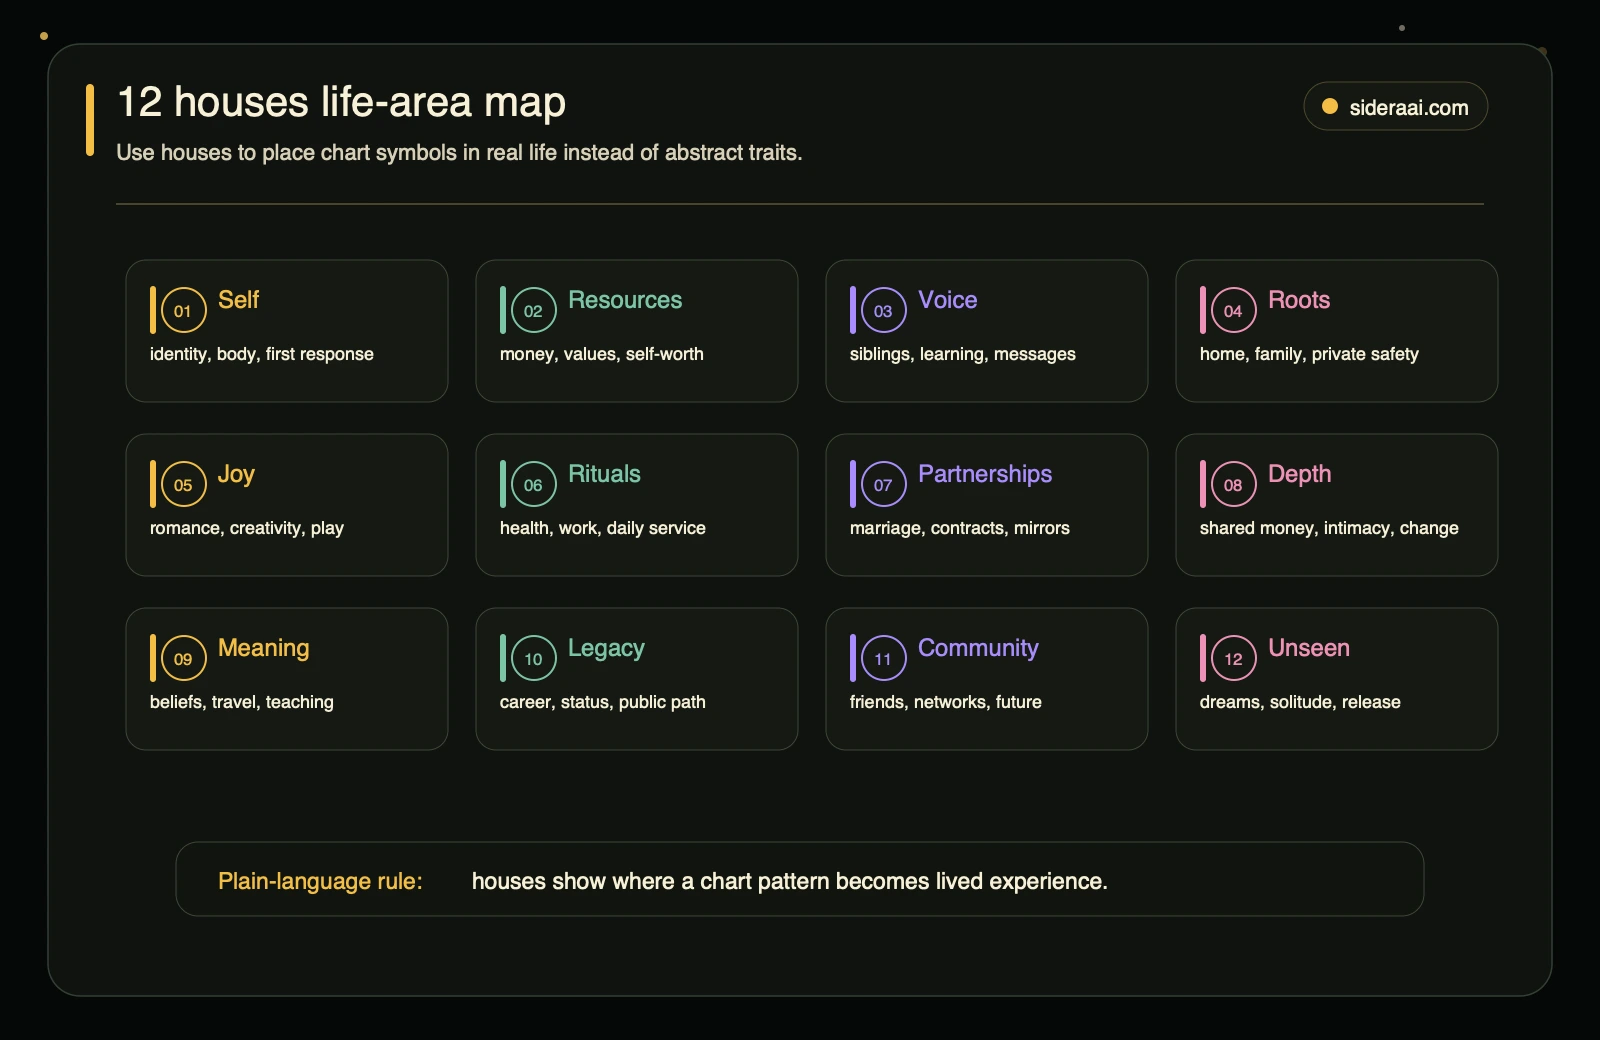
Task: Click 'houses show where a chart pattern' sentence
Action: pos(789,881)
